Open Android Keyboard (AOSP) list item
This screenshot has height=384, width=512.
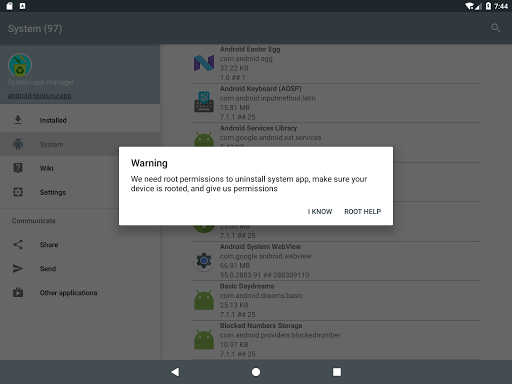click(336, 103)
